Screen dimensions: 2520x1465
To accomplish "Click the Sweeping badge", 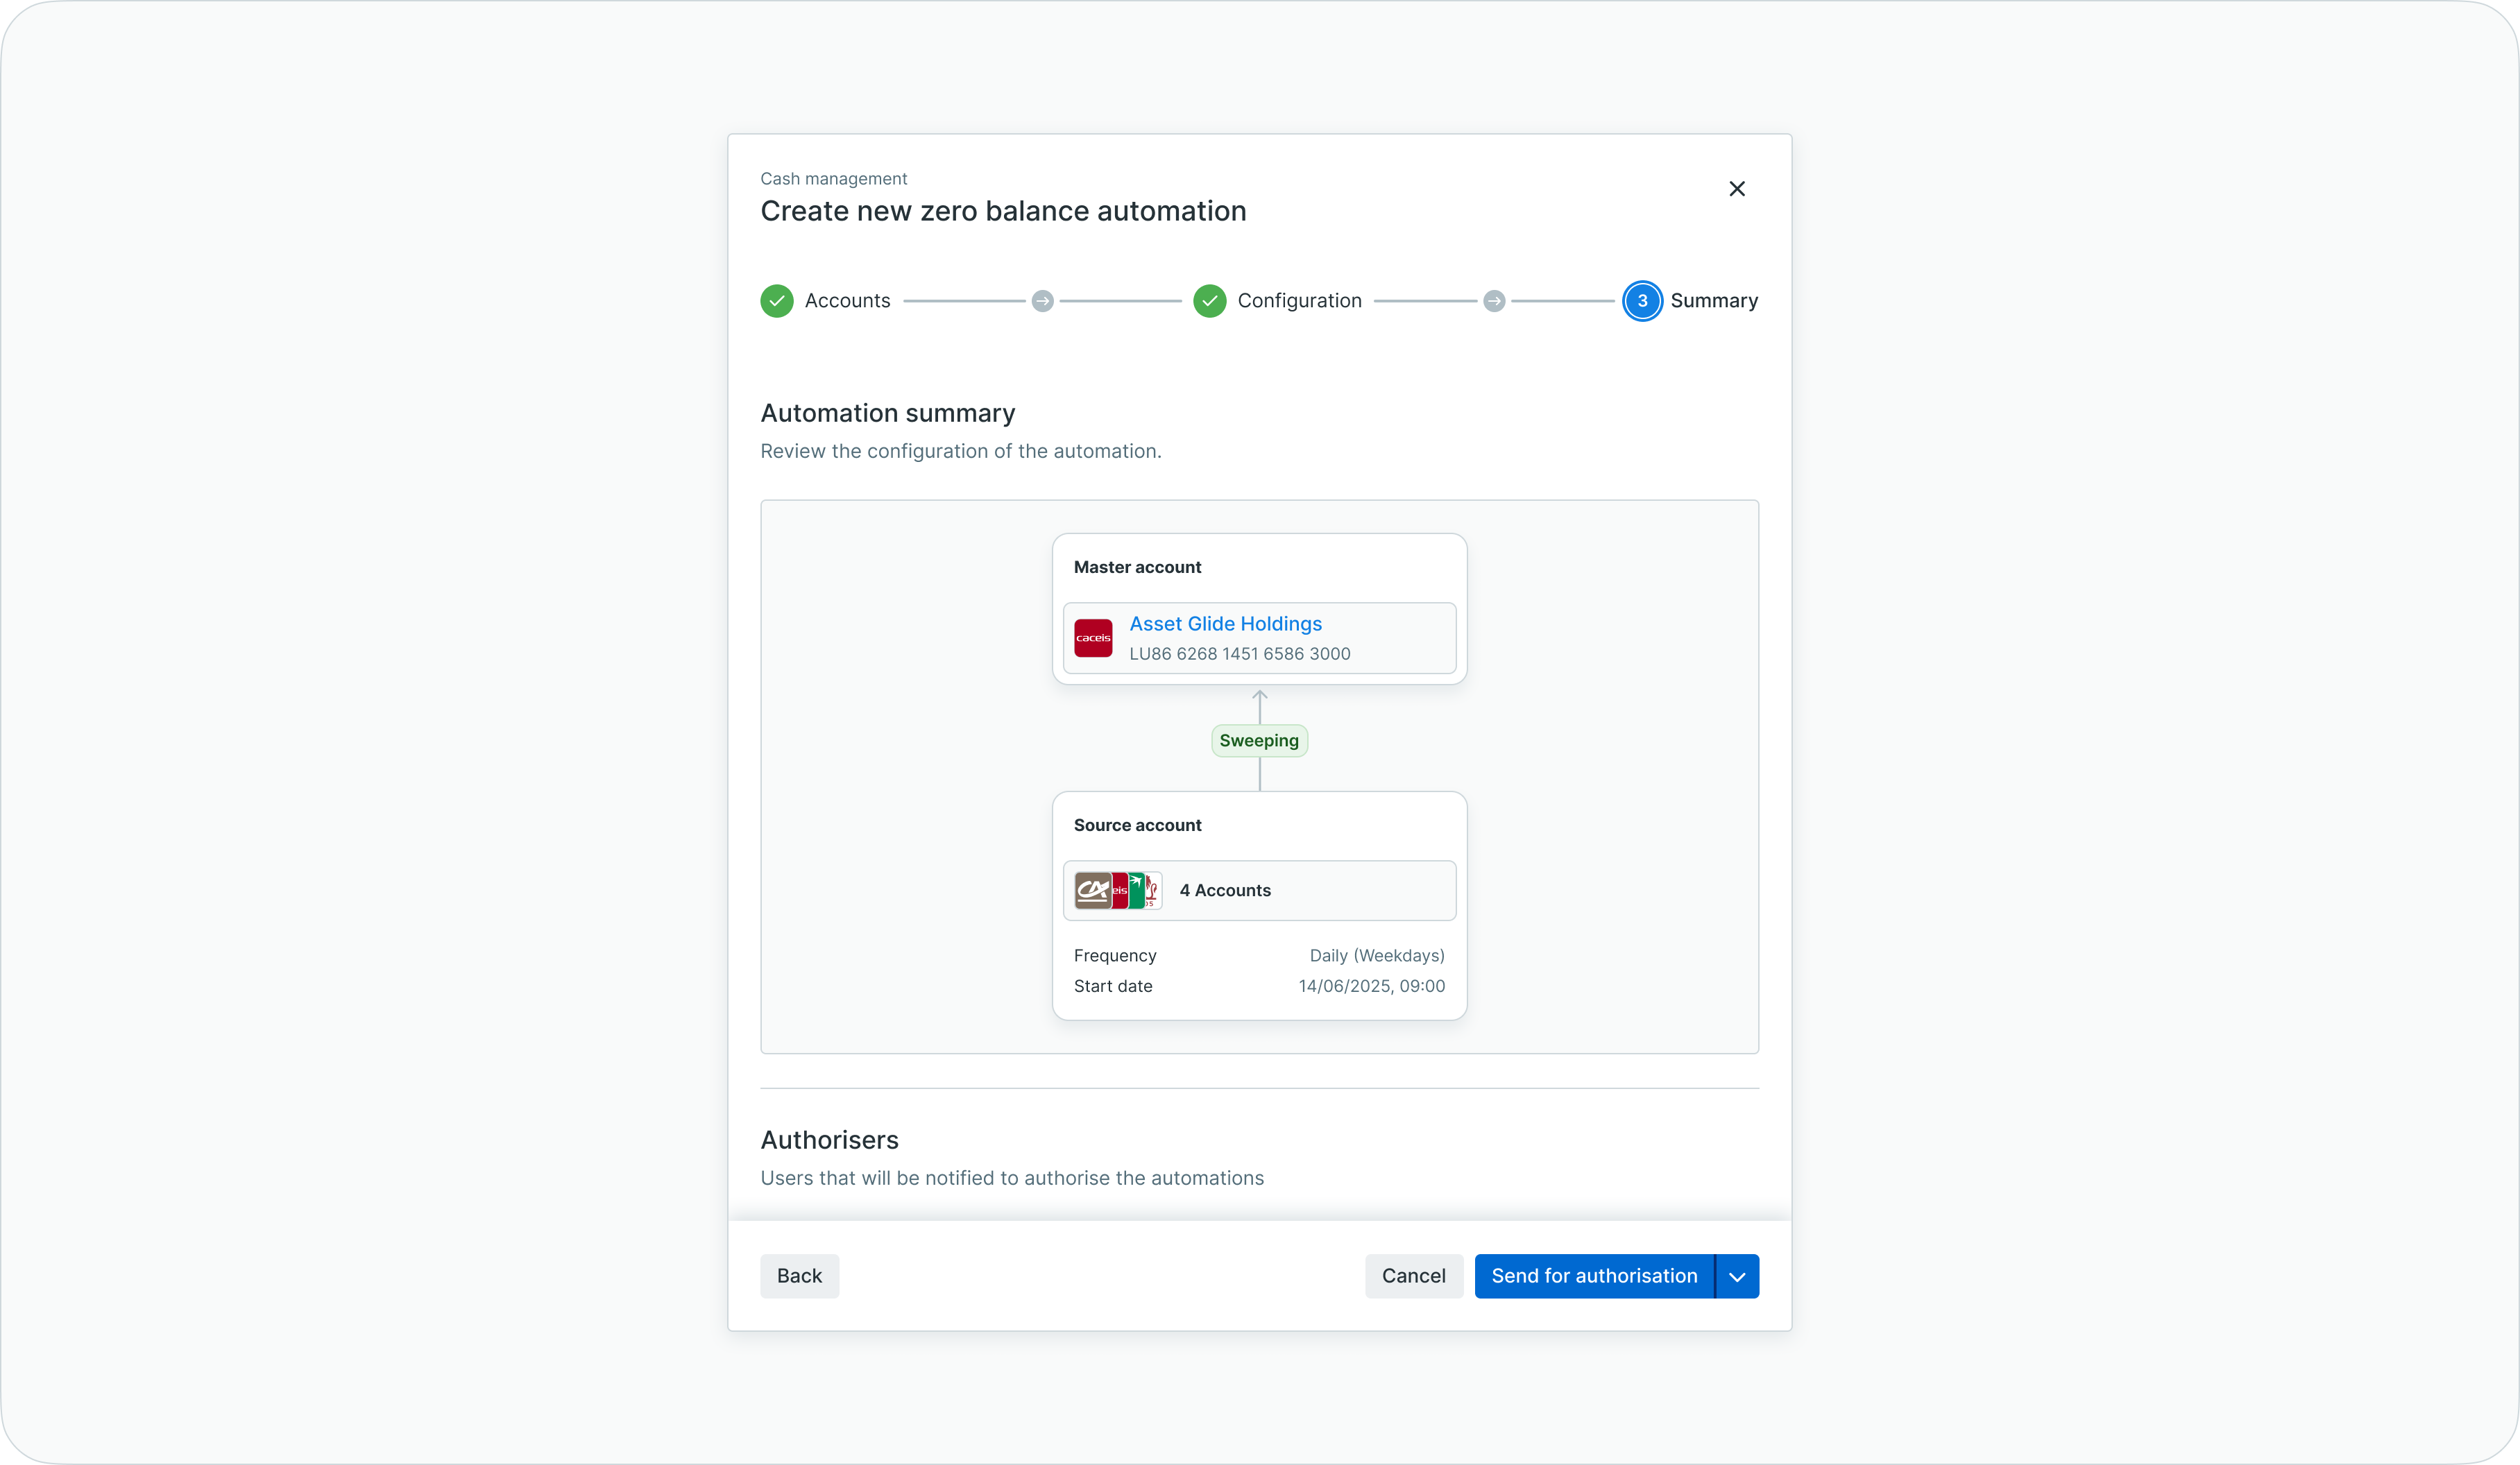I will 1259,741.
